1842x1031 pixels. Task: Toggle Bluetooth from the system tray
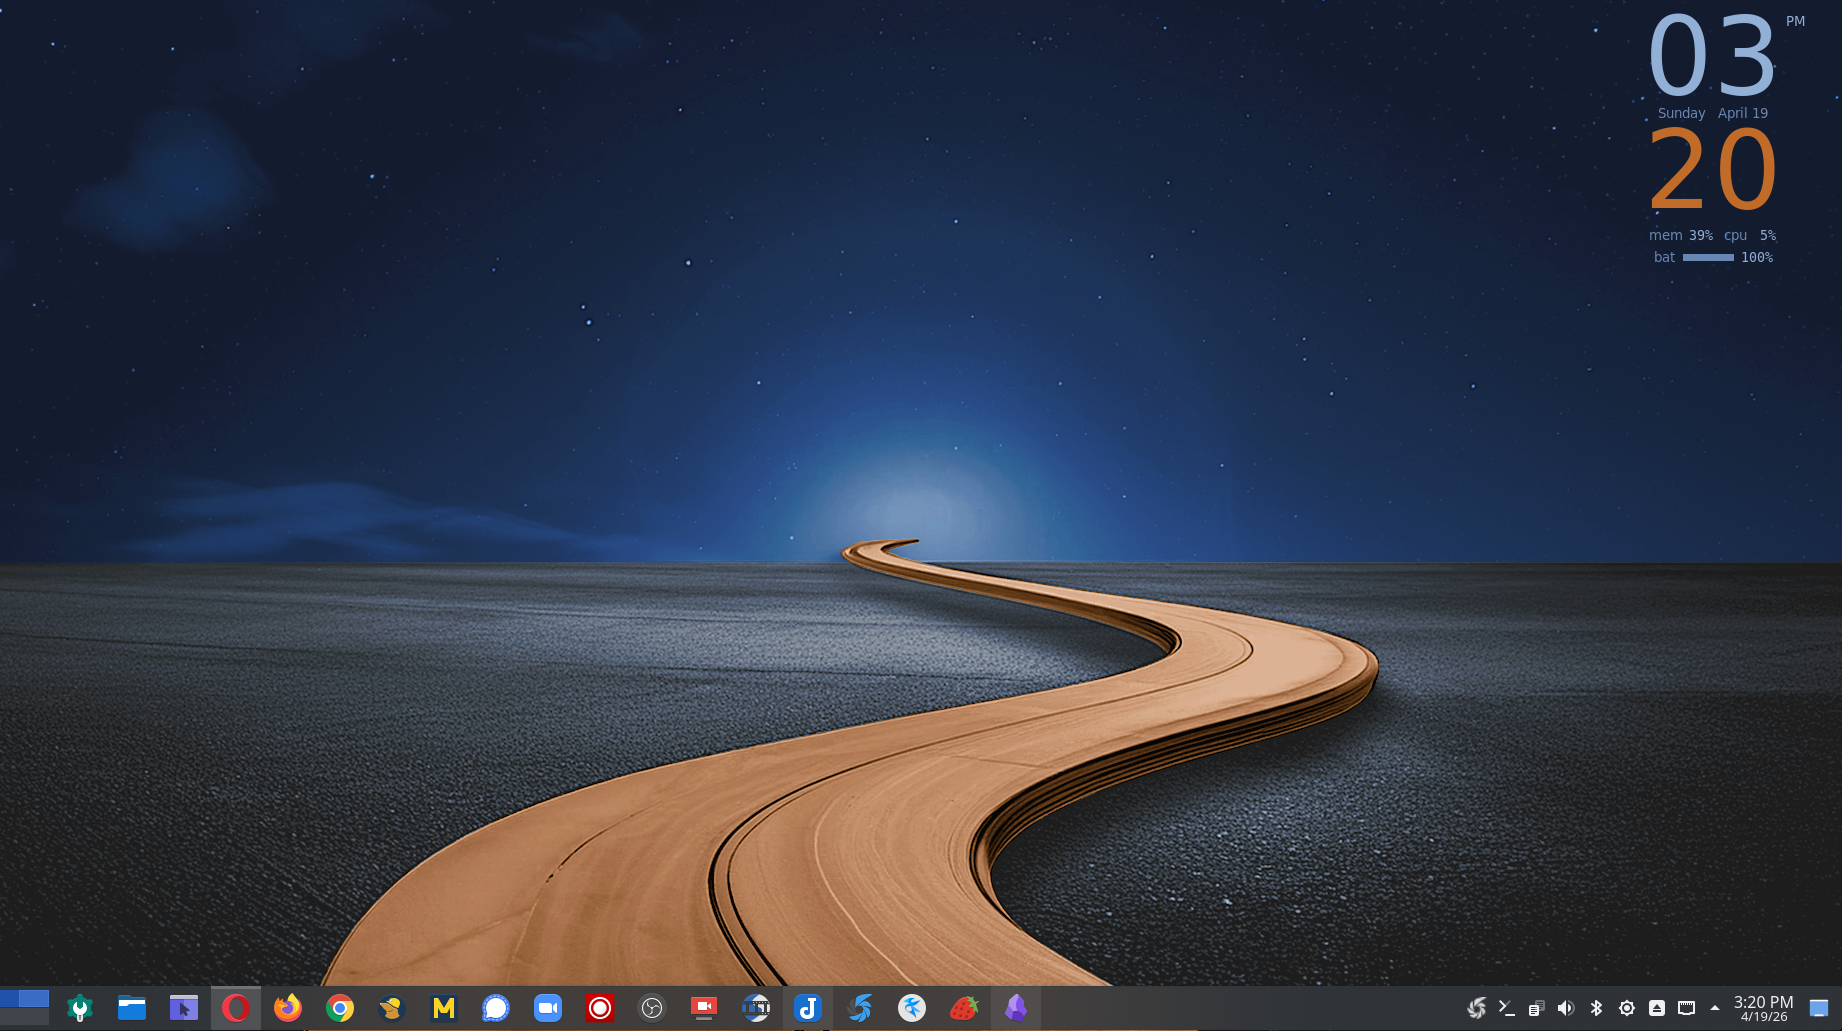1596,1008
